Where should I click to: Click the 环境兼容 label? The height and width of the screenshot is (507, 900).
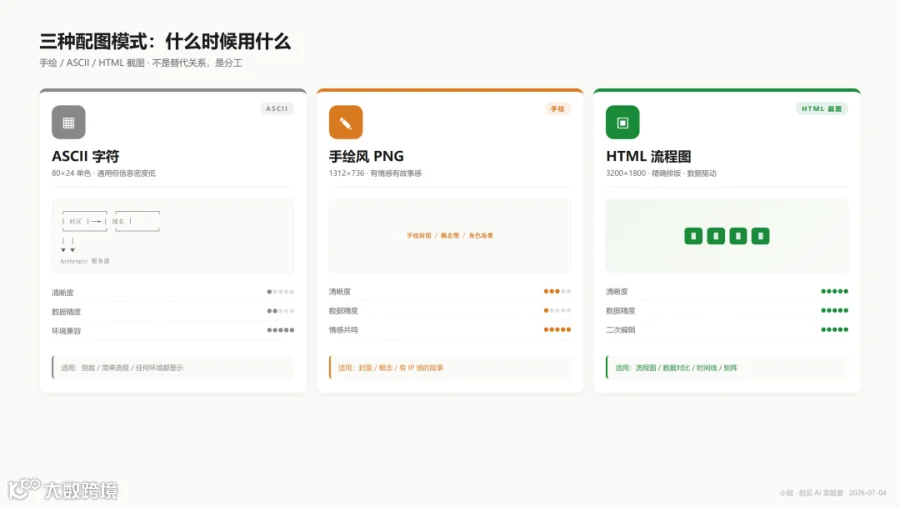point(66,331)
